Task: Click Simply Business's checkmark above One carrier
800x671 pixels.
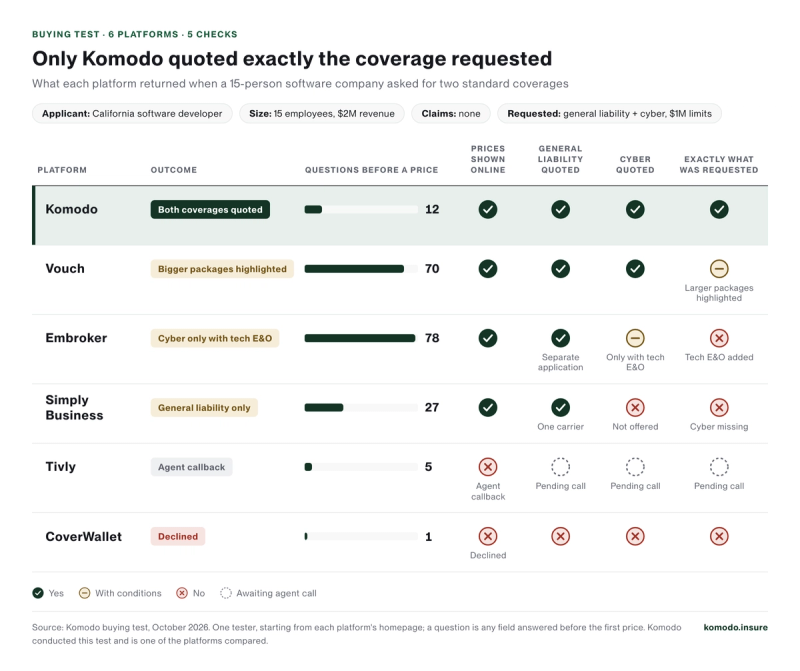Action: coord(560,407)
